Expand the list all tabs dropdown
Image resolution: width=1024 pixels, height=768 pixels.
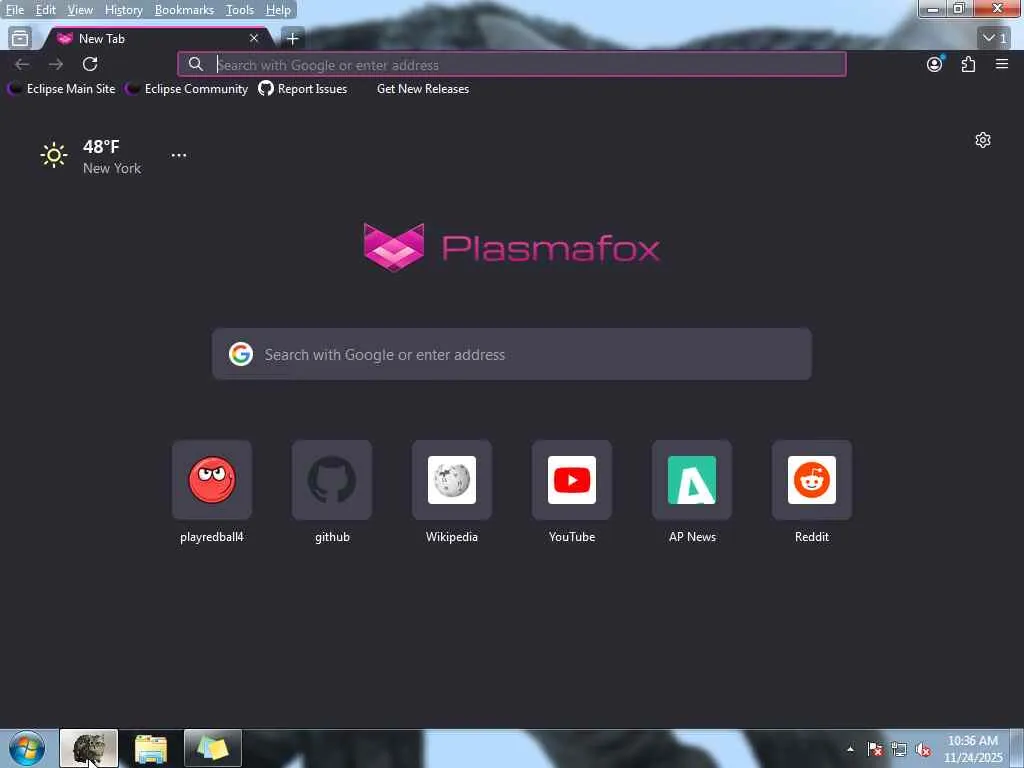(x=994, y=38)
